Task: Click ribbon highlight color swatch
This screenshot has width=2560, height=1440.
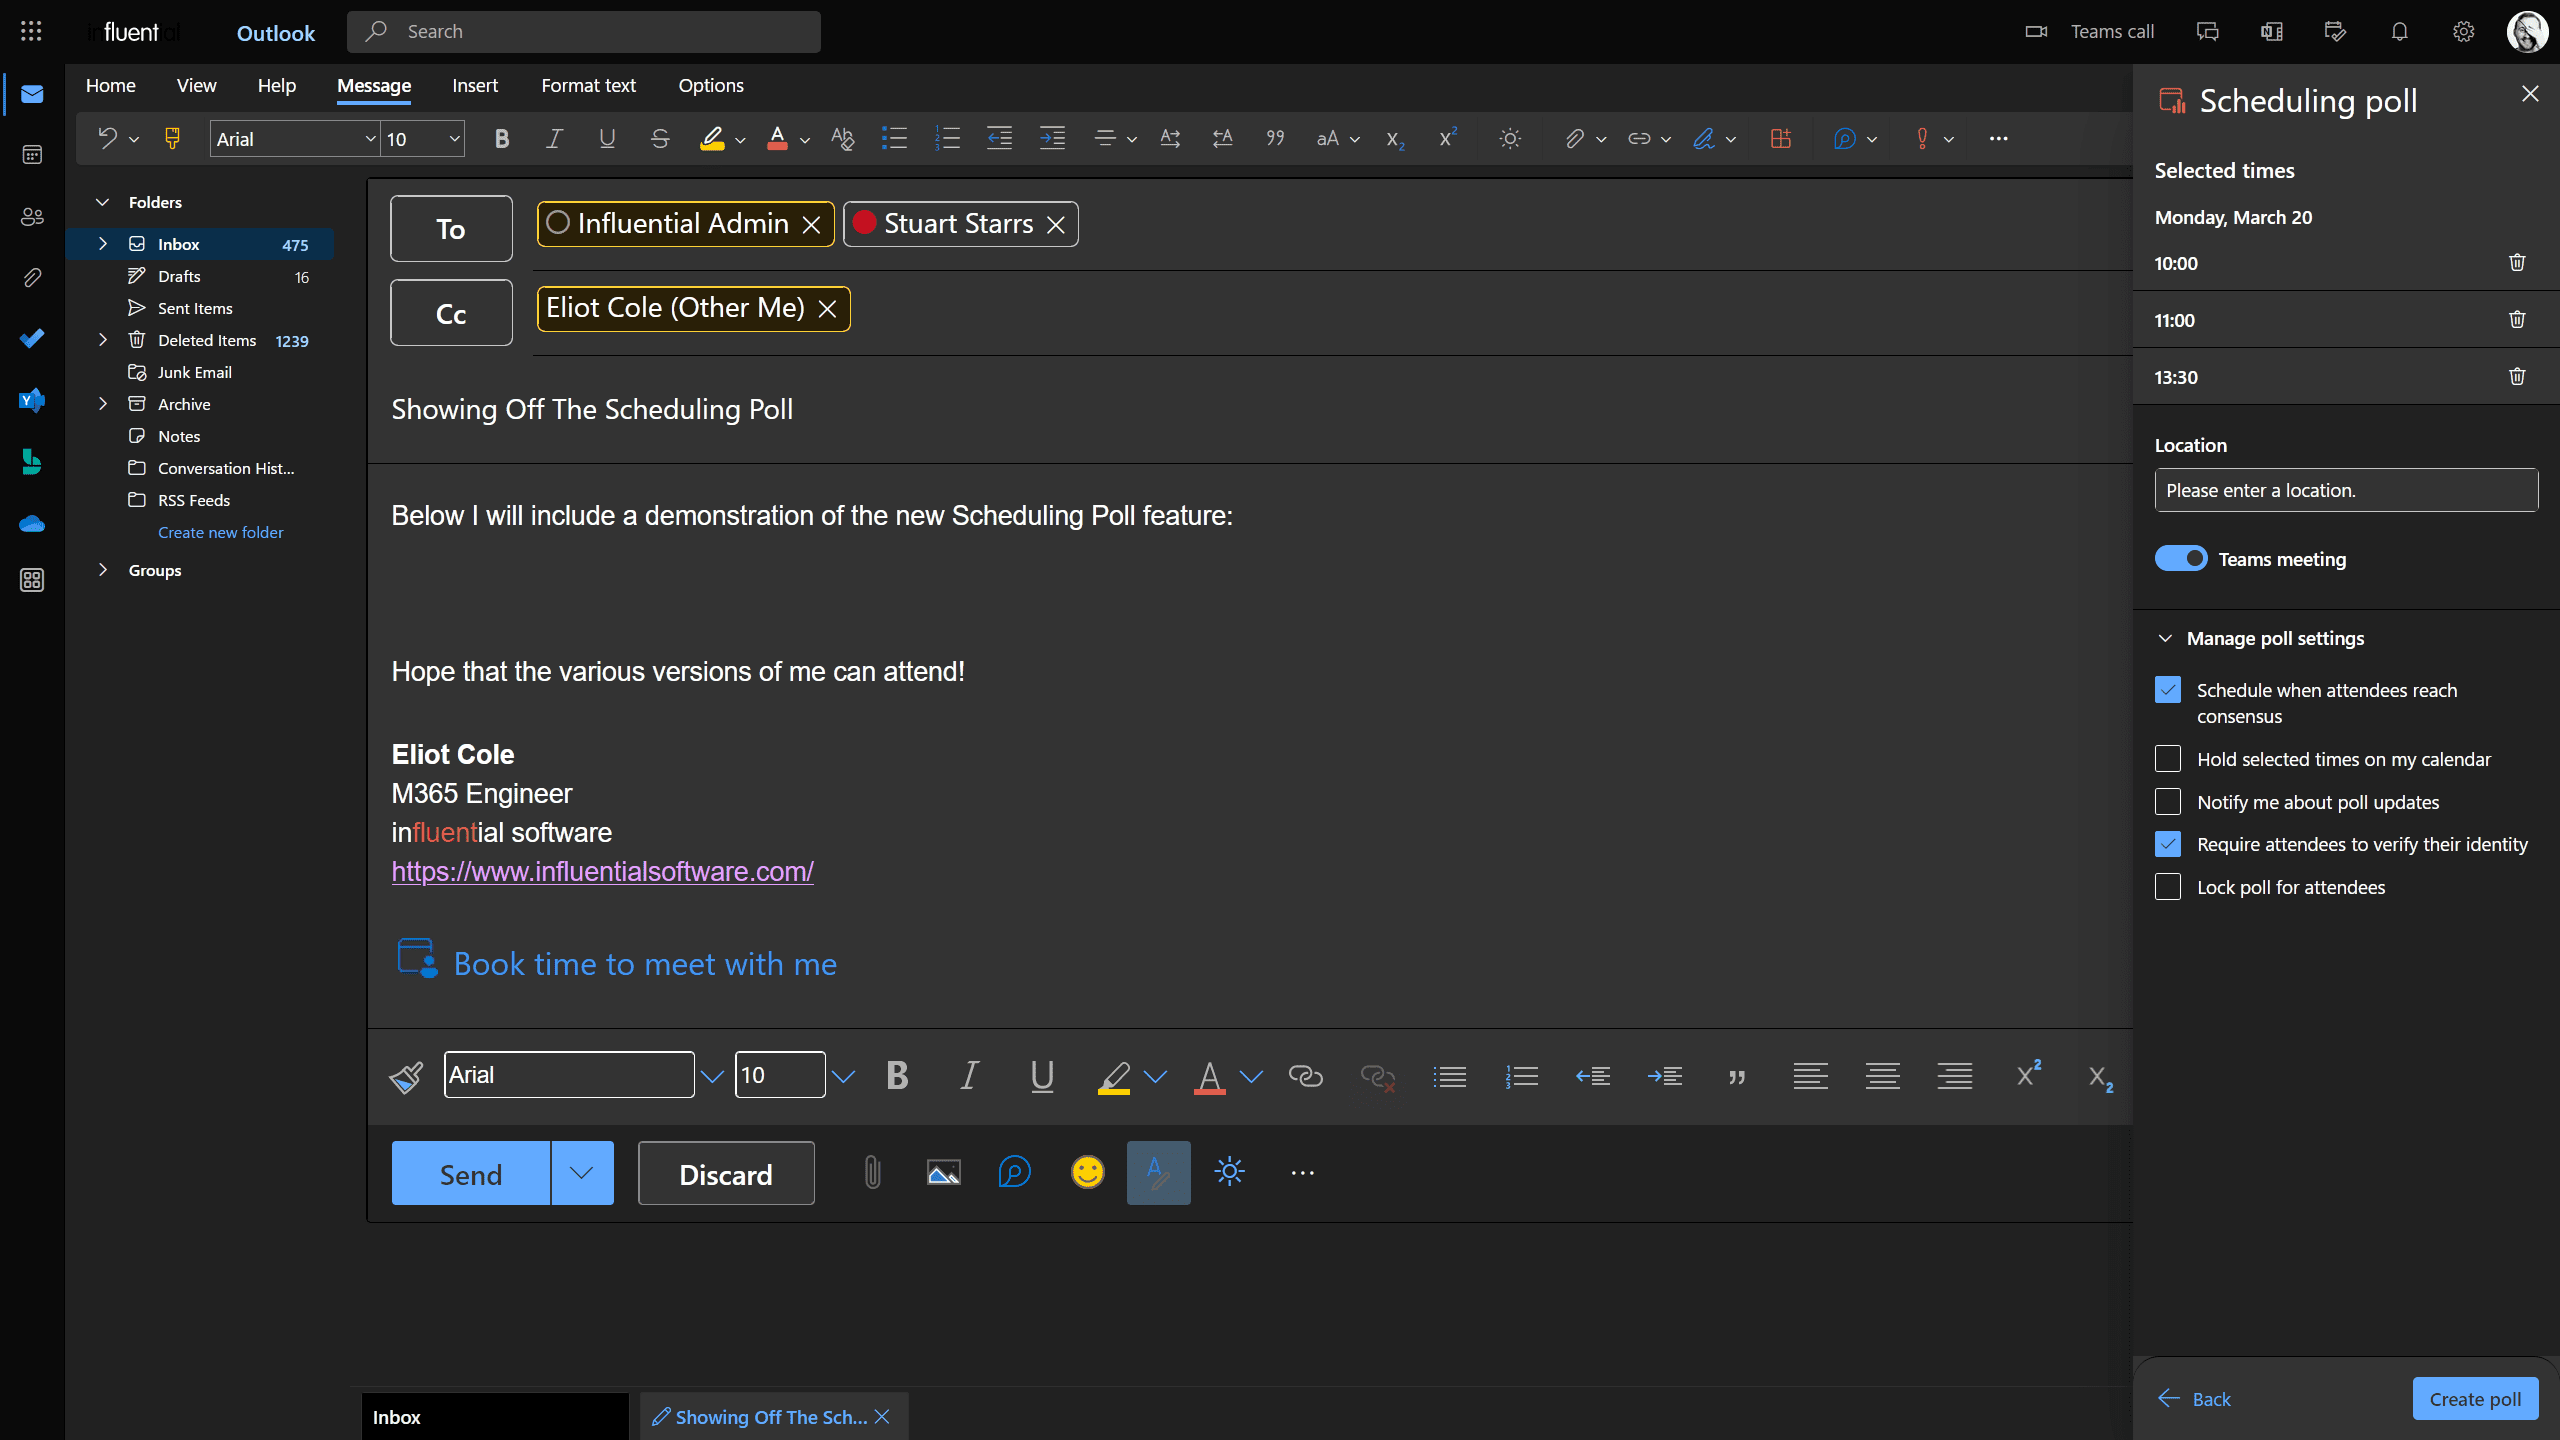Action: pyautogui.click(x=712, y=138)
